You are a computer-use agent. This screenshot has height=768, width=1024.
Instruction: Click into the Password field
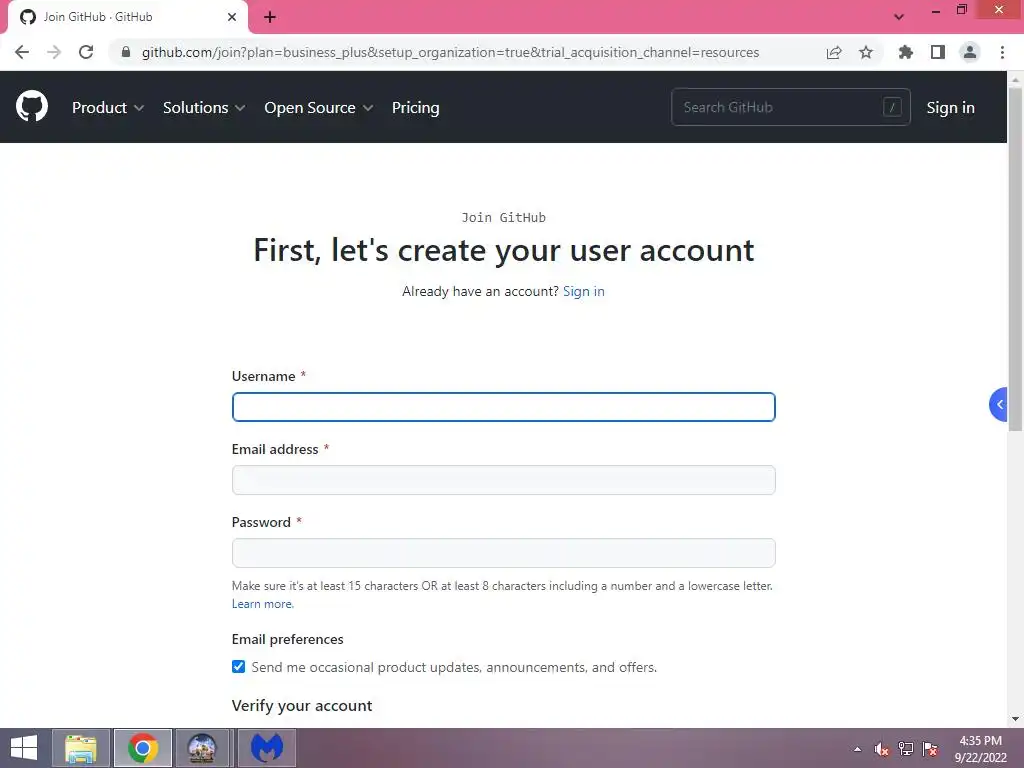504,553
